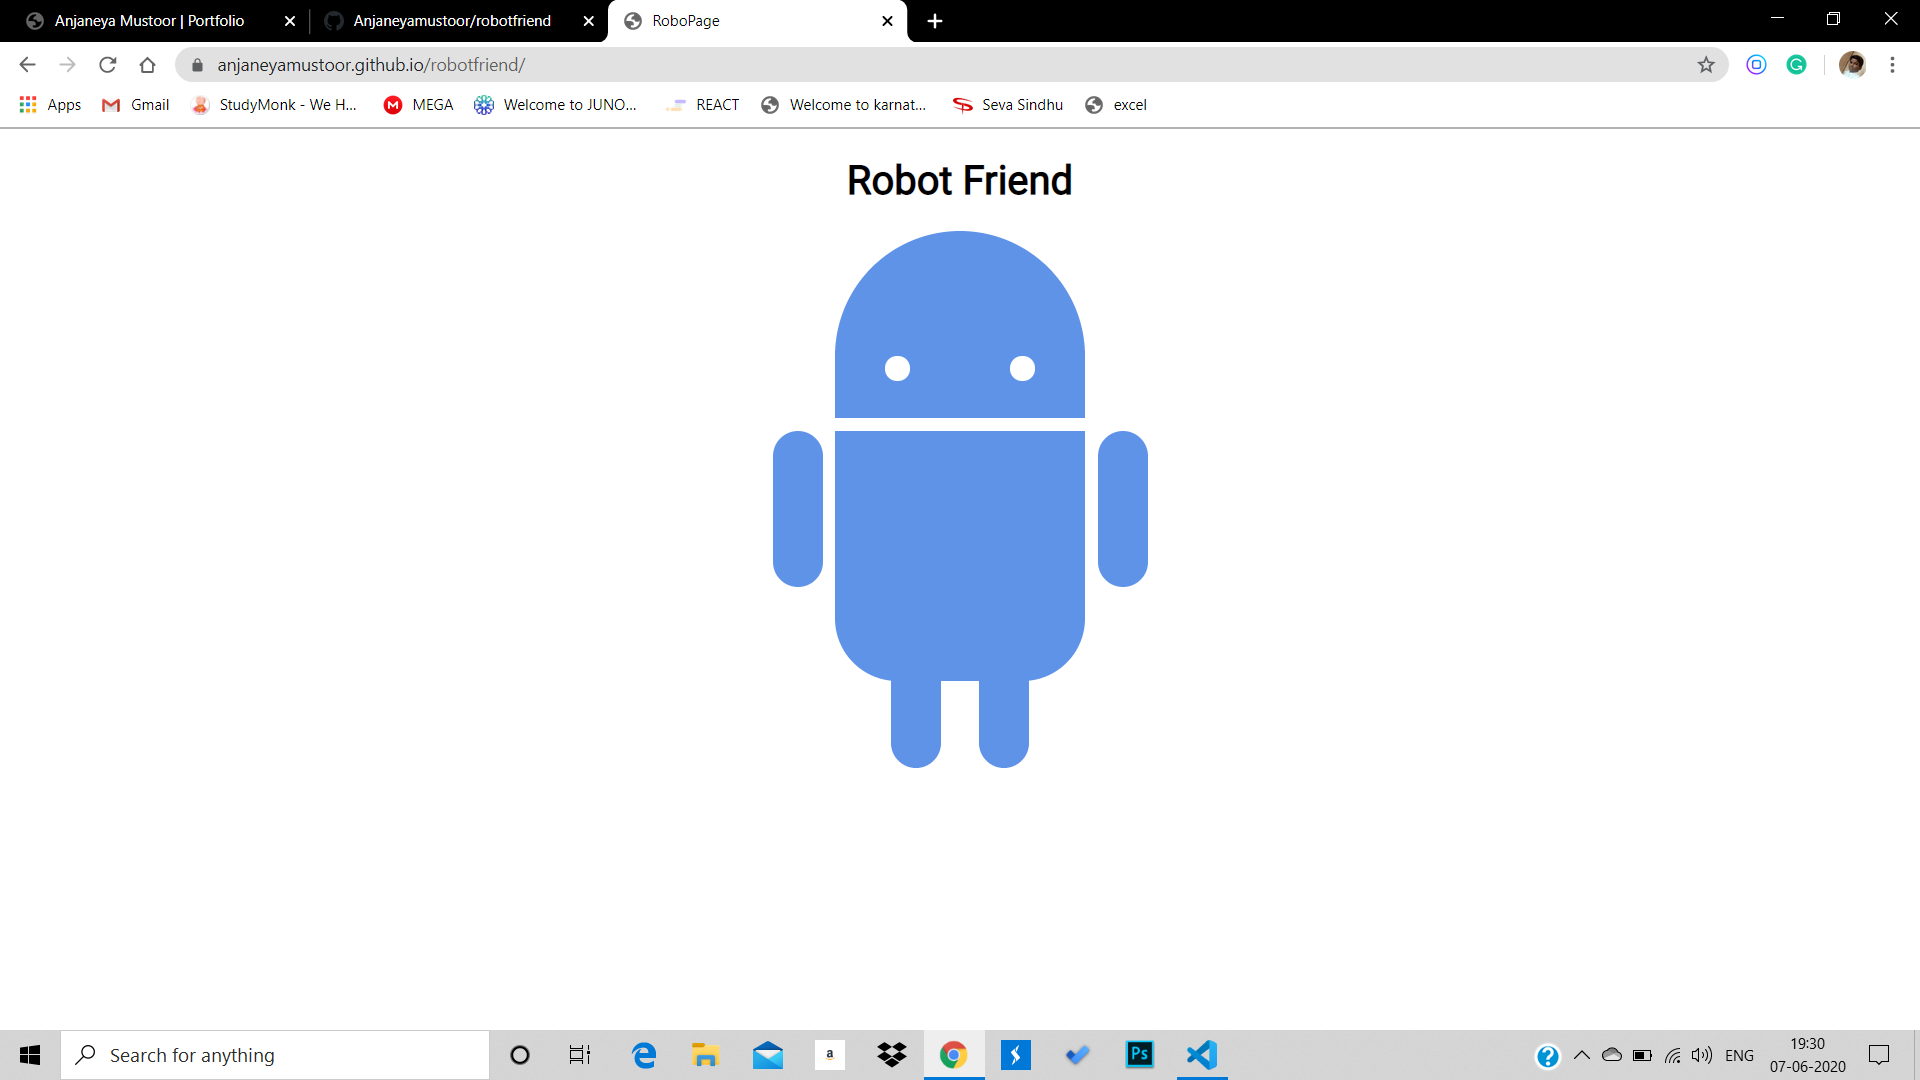This screenshot has width=1920, height=1080.
Task: Open the volume control in the tray
Action: pos(1702,1055)
